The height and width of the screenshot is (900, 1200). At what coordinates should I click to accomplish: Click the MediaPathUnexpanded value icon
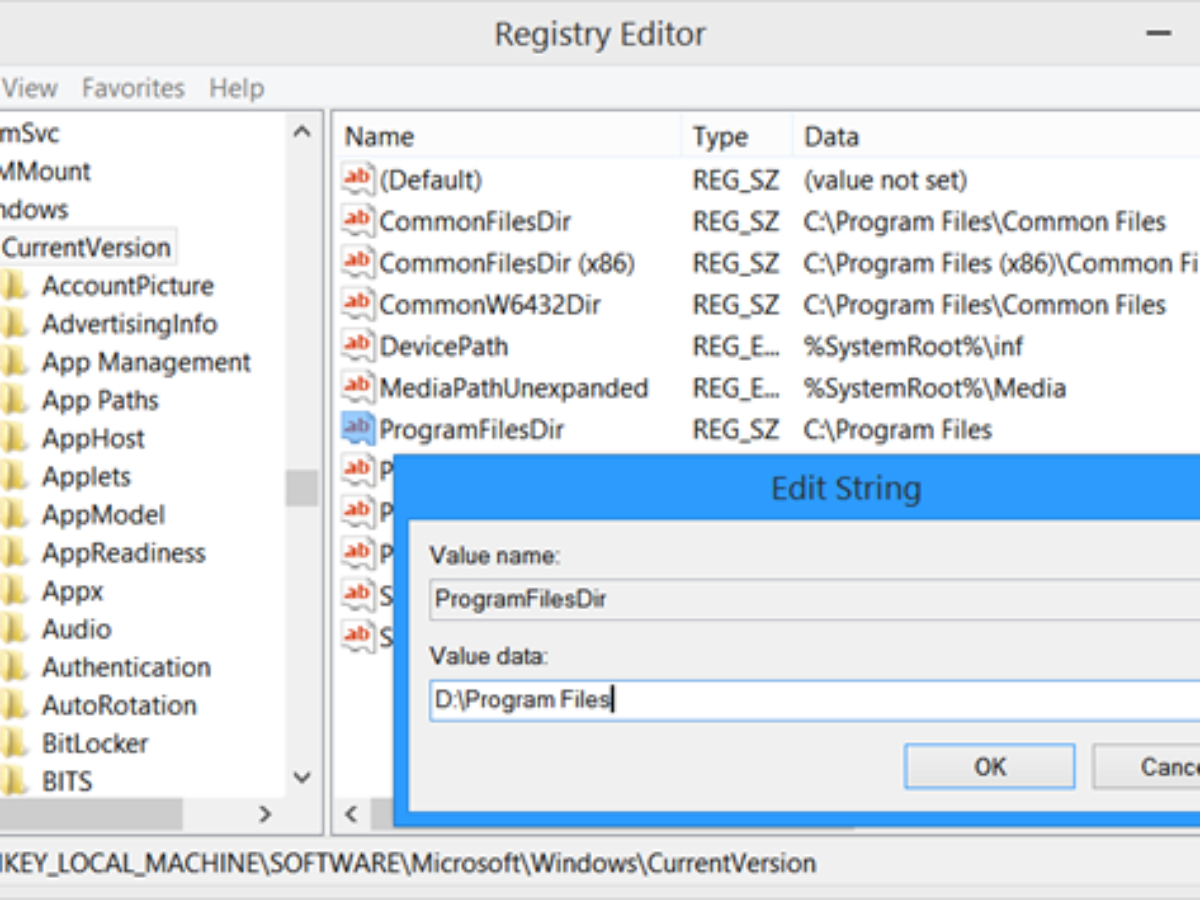coord(357,387)
